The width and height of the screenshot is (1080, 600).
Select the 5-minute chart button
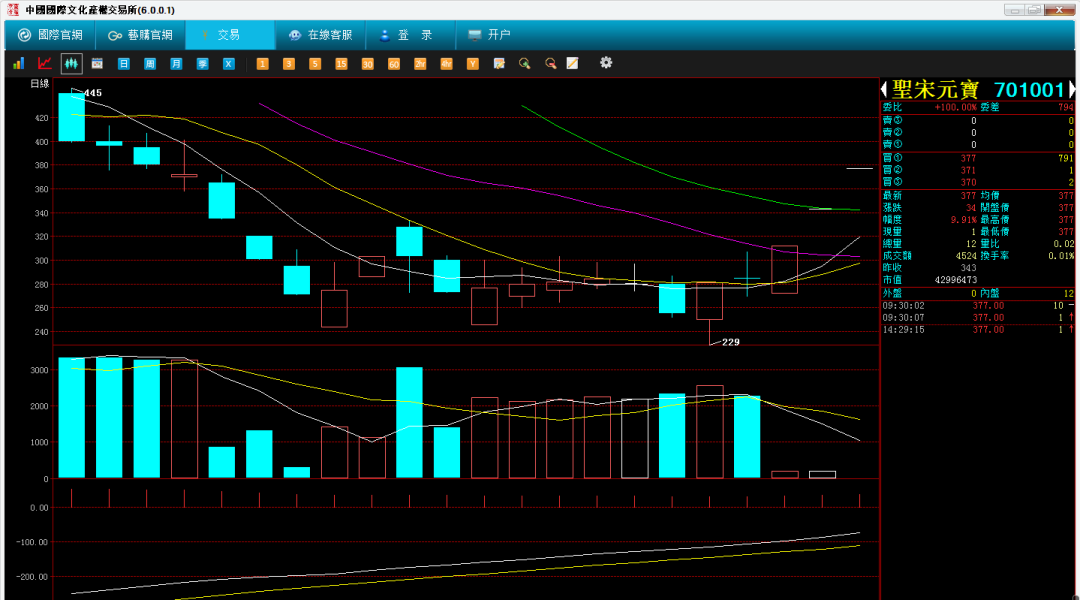[x=315, y=63]
